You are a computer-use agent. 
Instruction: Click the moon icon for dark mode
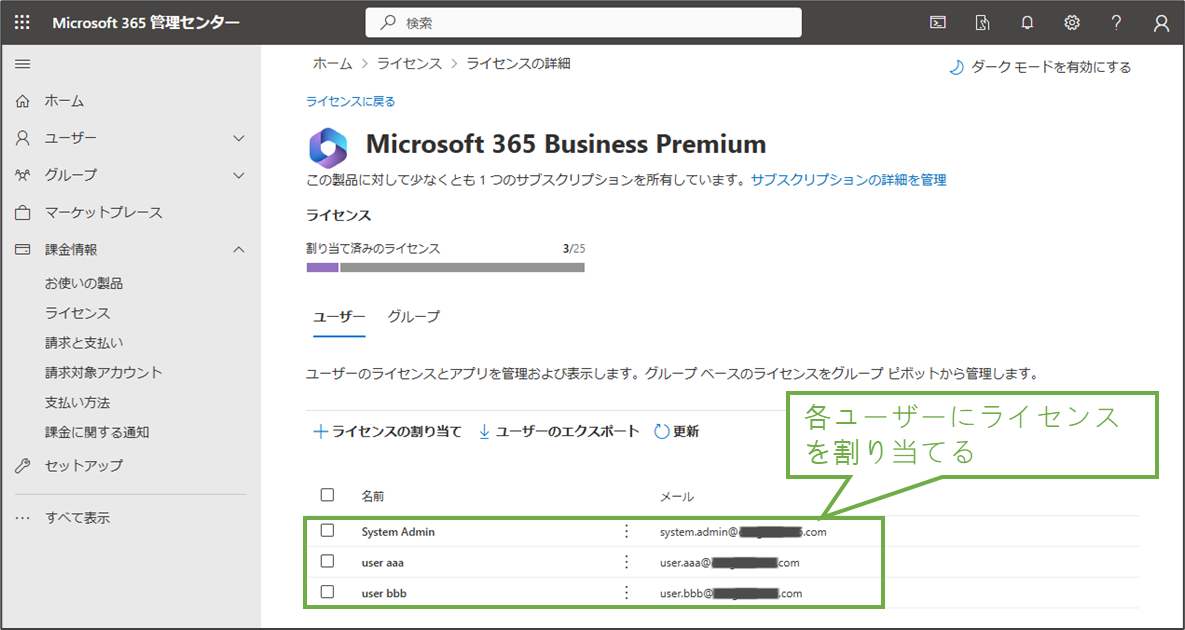(956, 68)
